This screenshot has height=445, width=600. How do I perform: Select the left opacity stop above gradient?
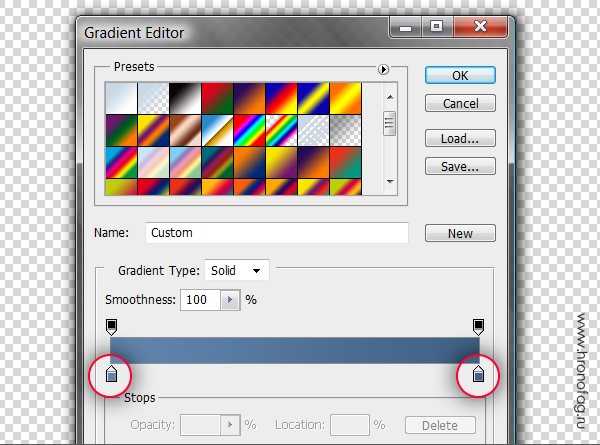click(111, 327)
